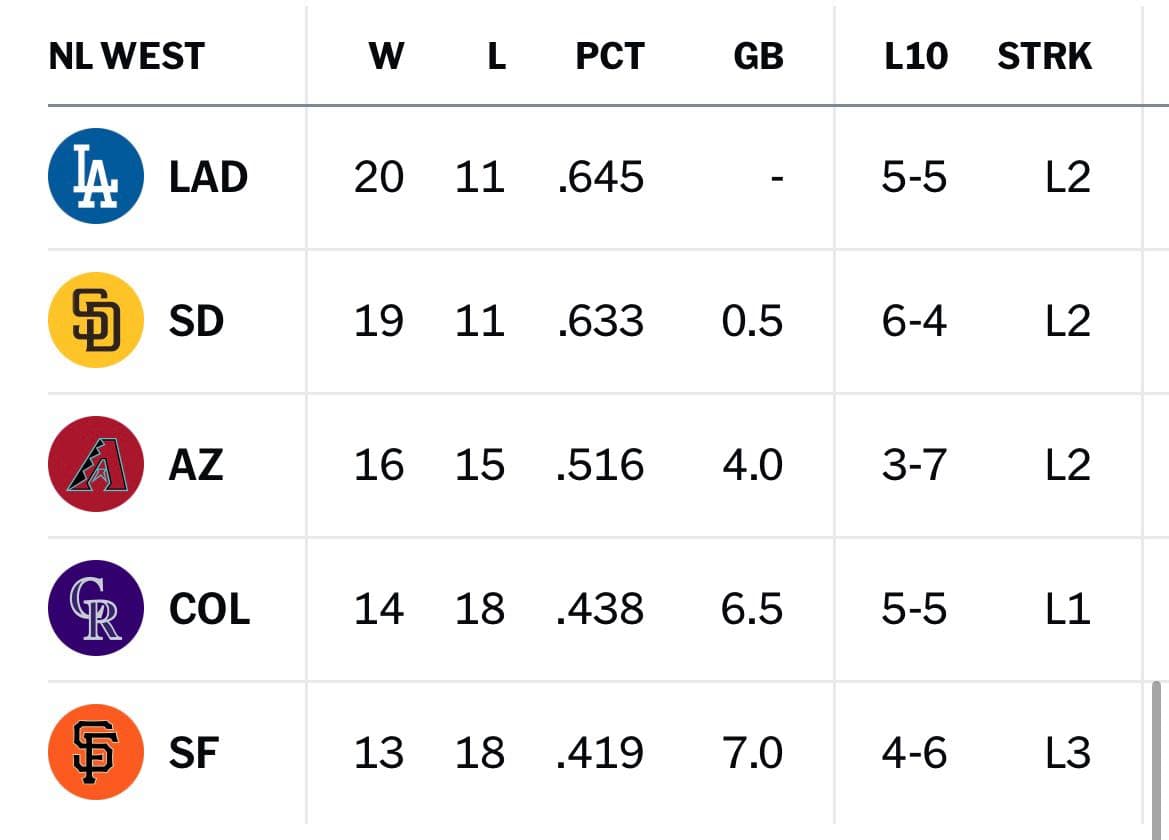The width and height of the screenshot is (1169, 840).
Task: Sort by the PCT column header
Action: (x=610, y=56)
